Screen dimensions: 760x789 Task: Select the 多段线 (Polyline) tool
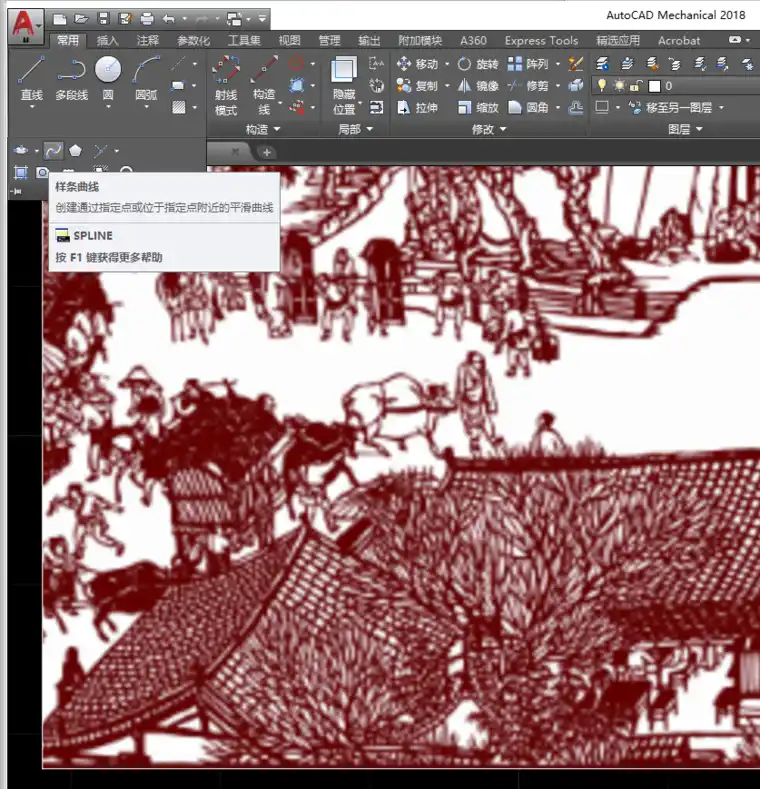tap(71, 78)
